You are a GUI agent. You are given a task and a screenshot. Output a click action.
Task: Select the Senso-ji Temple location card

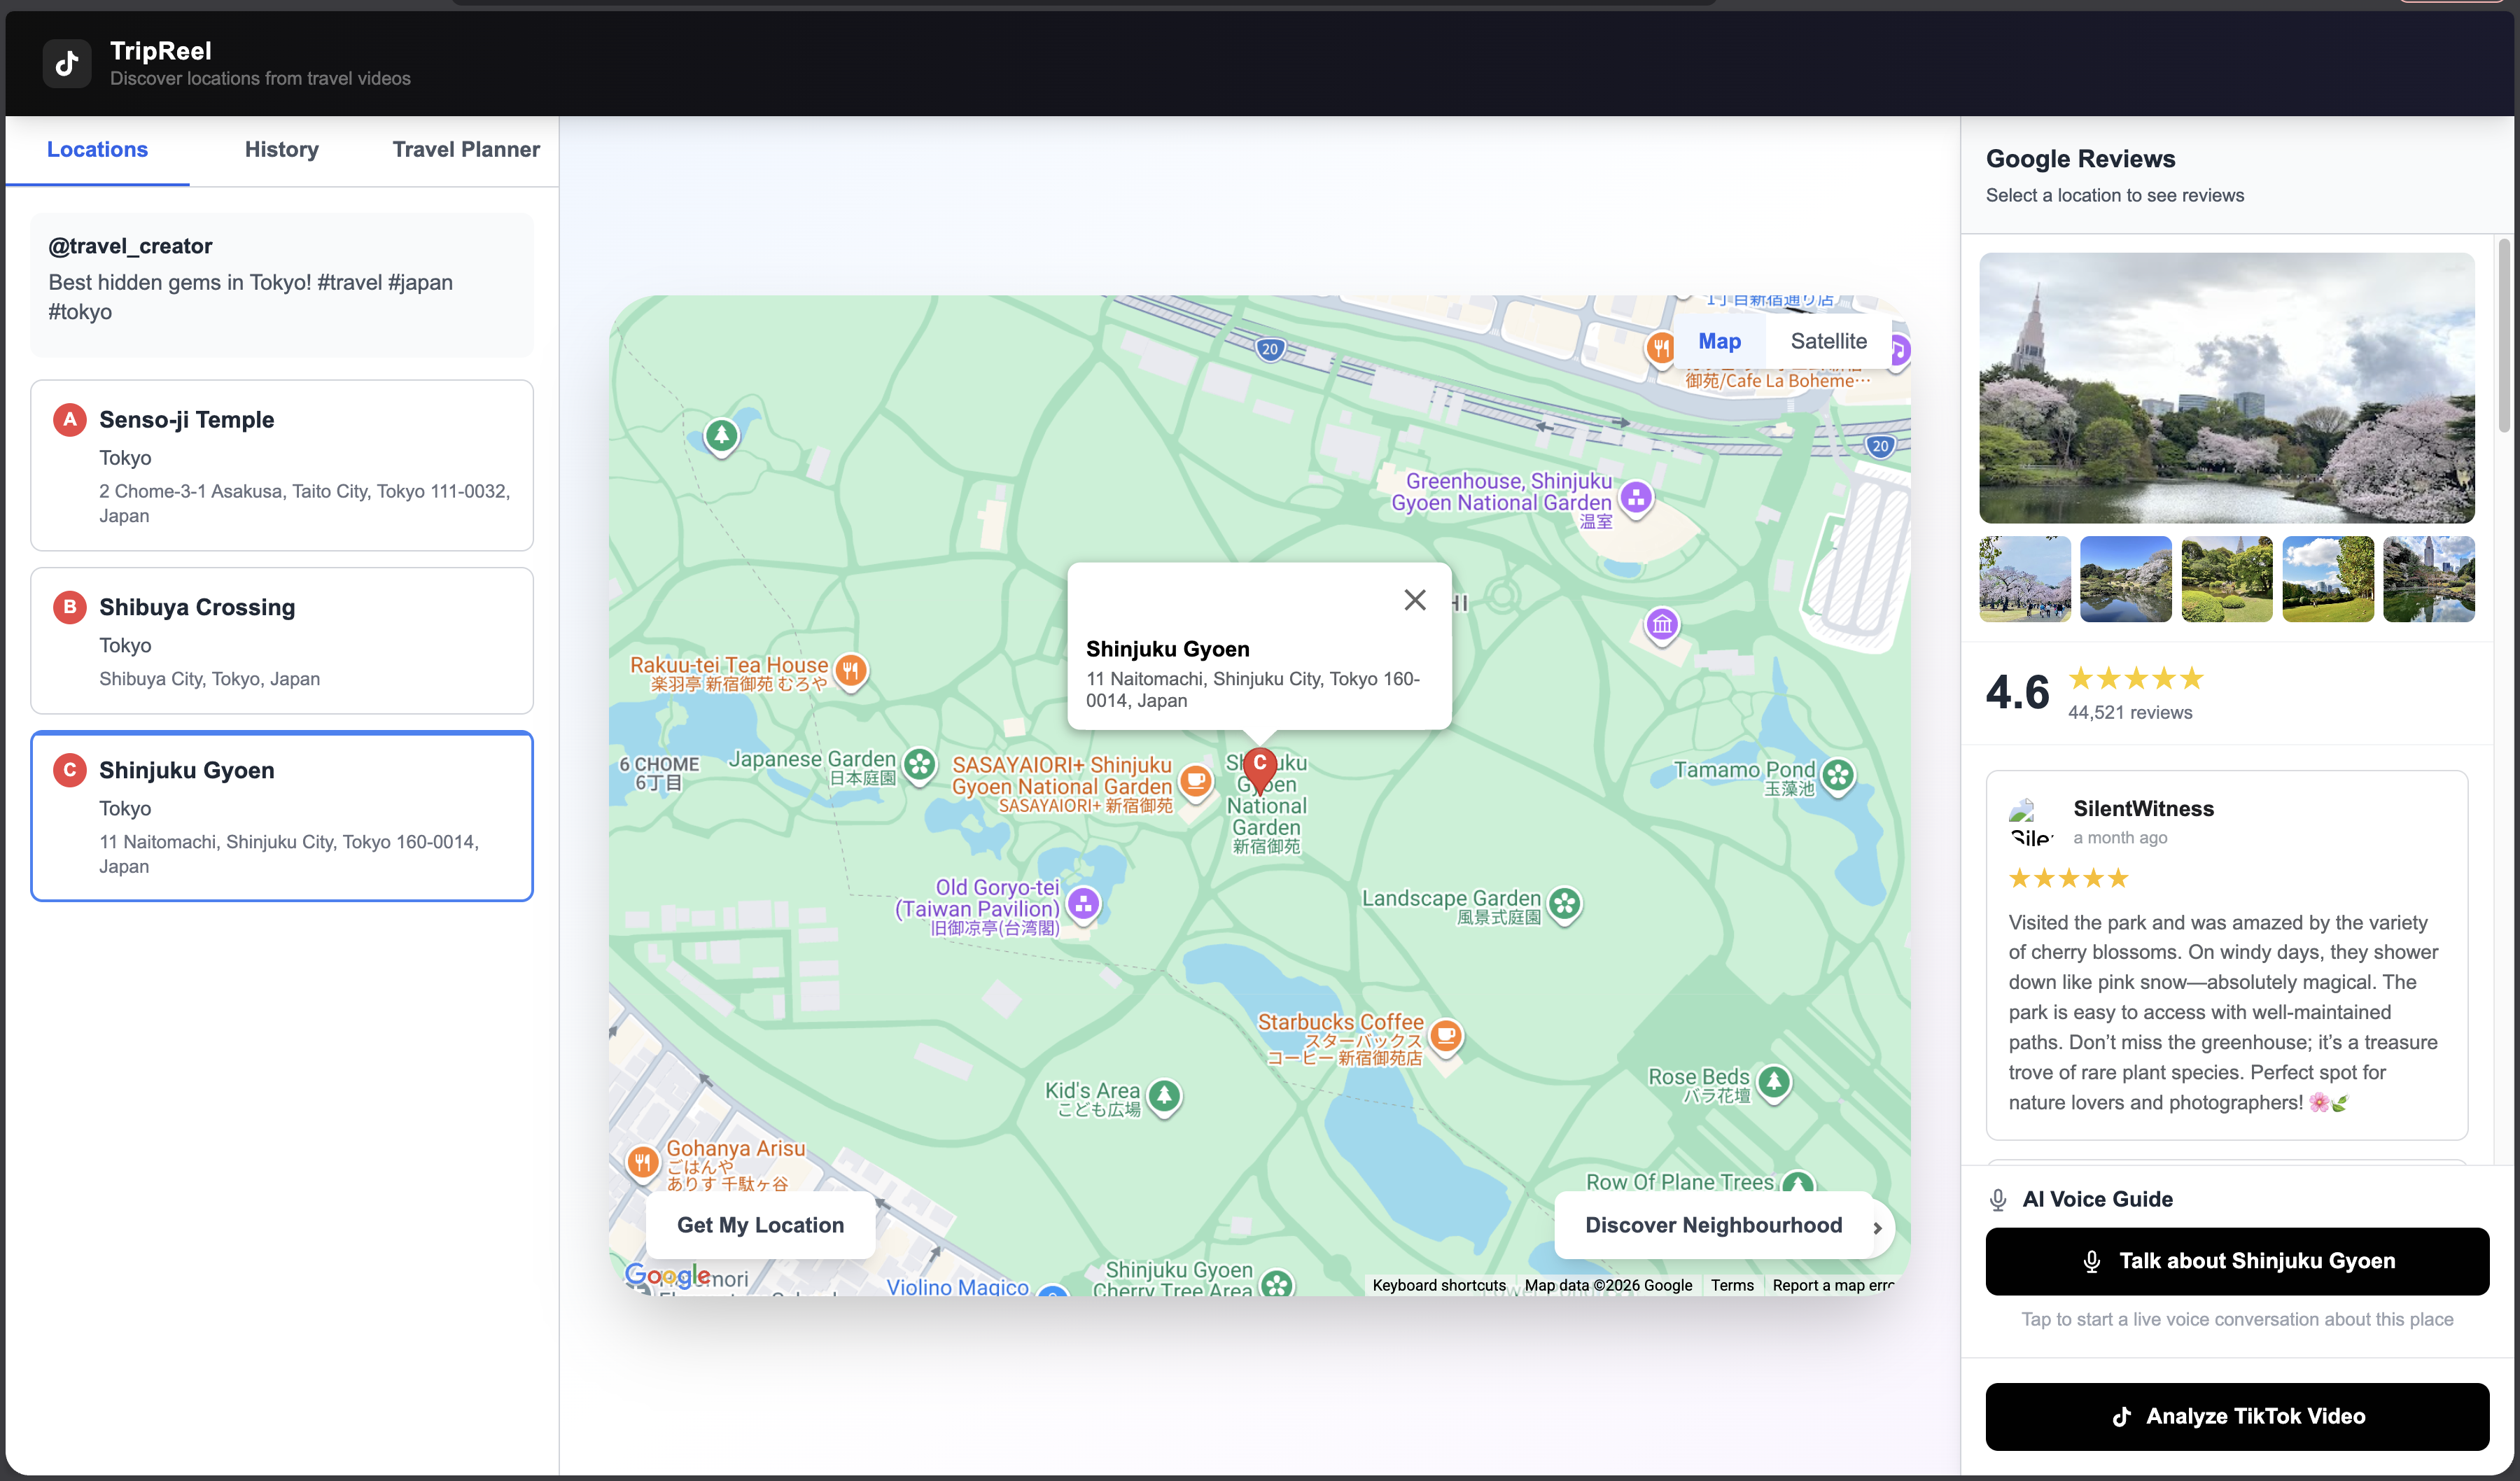[x=281, y=465]
